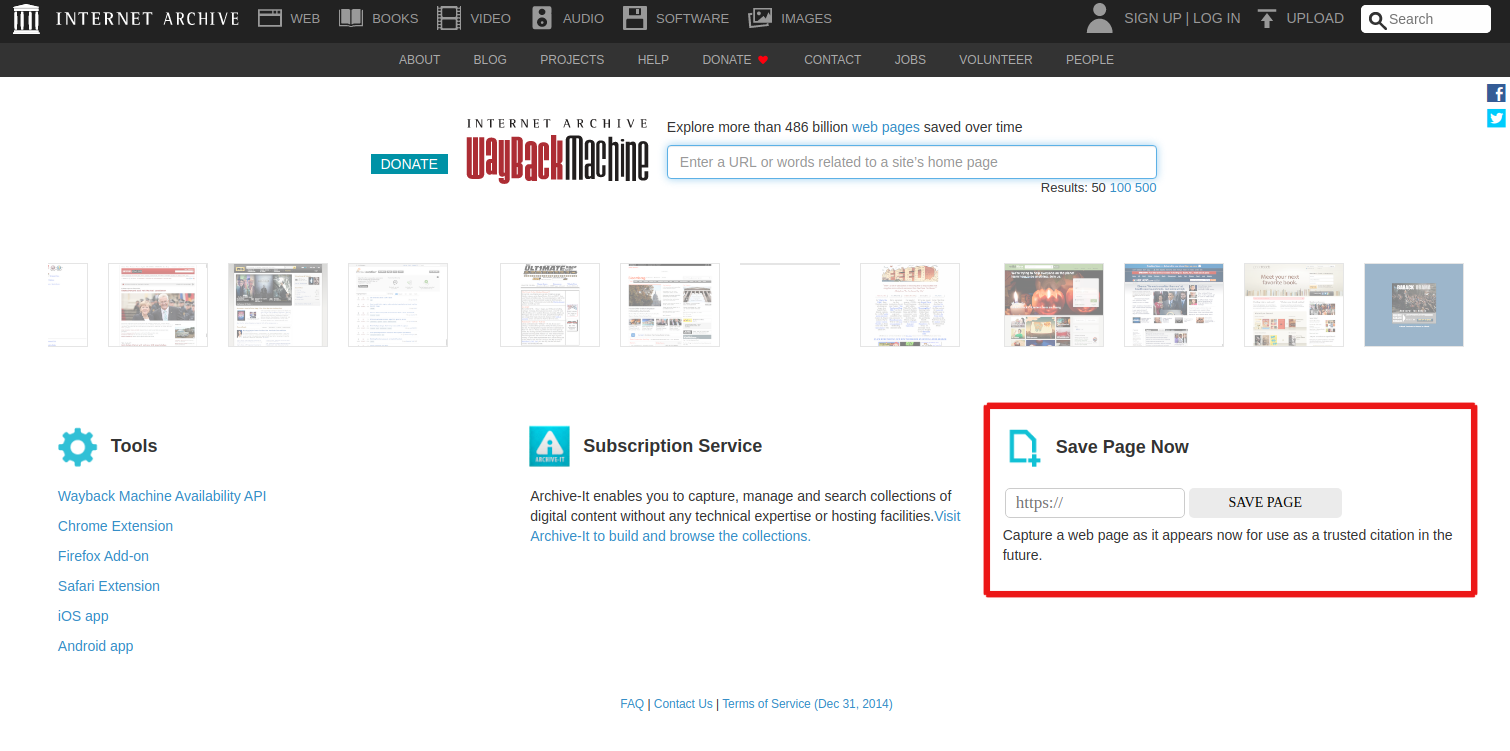Screen dimensions: 1510x751
Task: Open Safari Extension link
Action: click(x=109, y=586)
